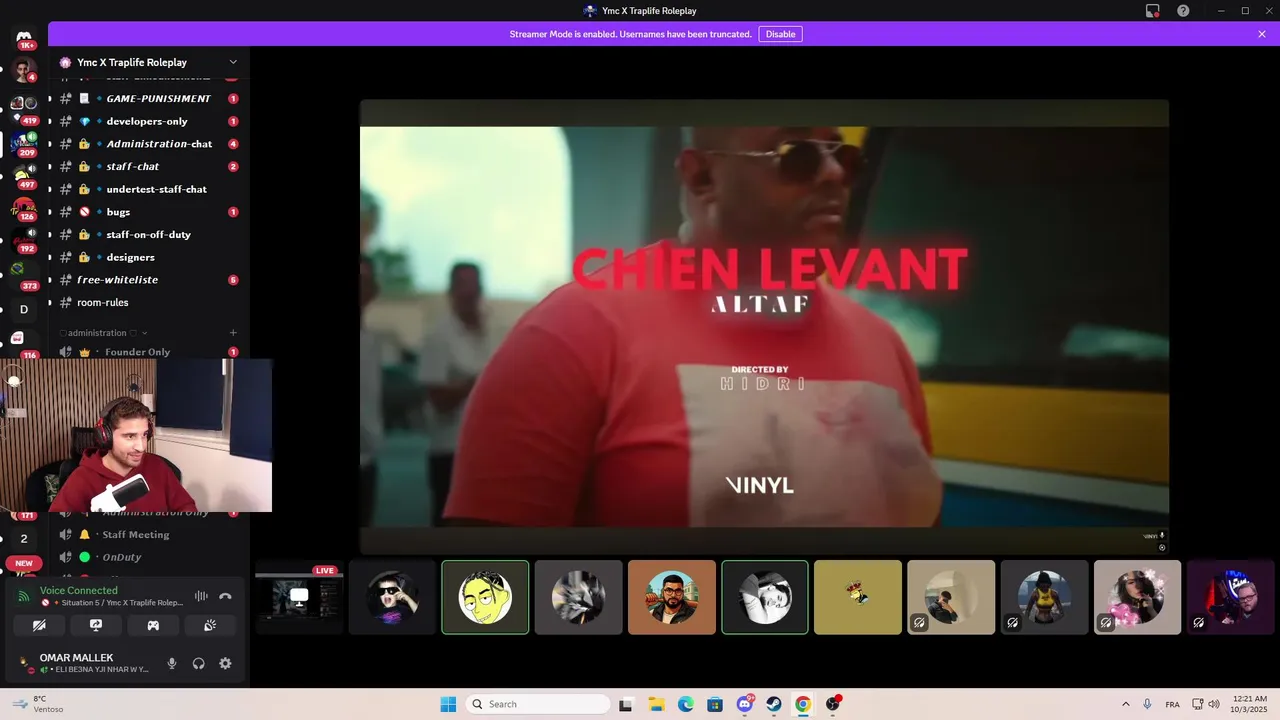Select the bearded man in orange tile

coord(672,597)
